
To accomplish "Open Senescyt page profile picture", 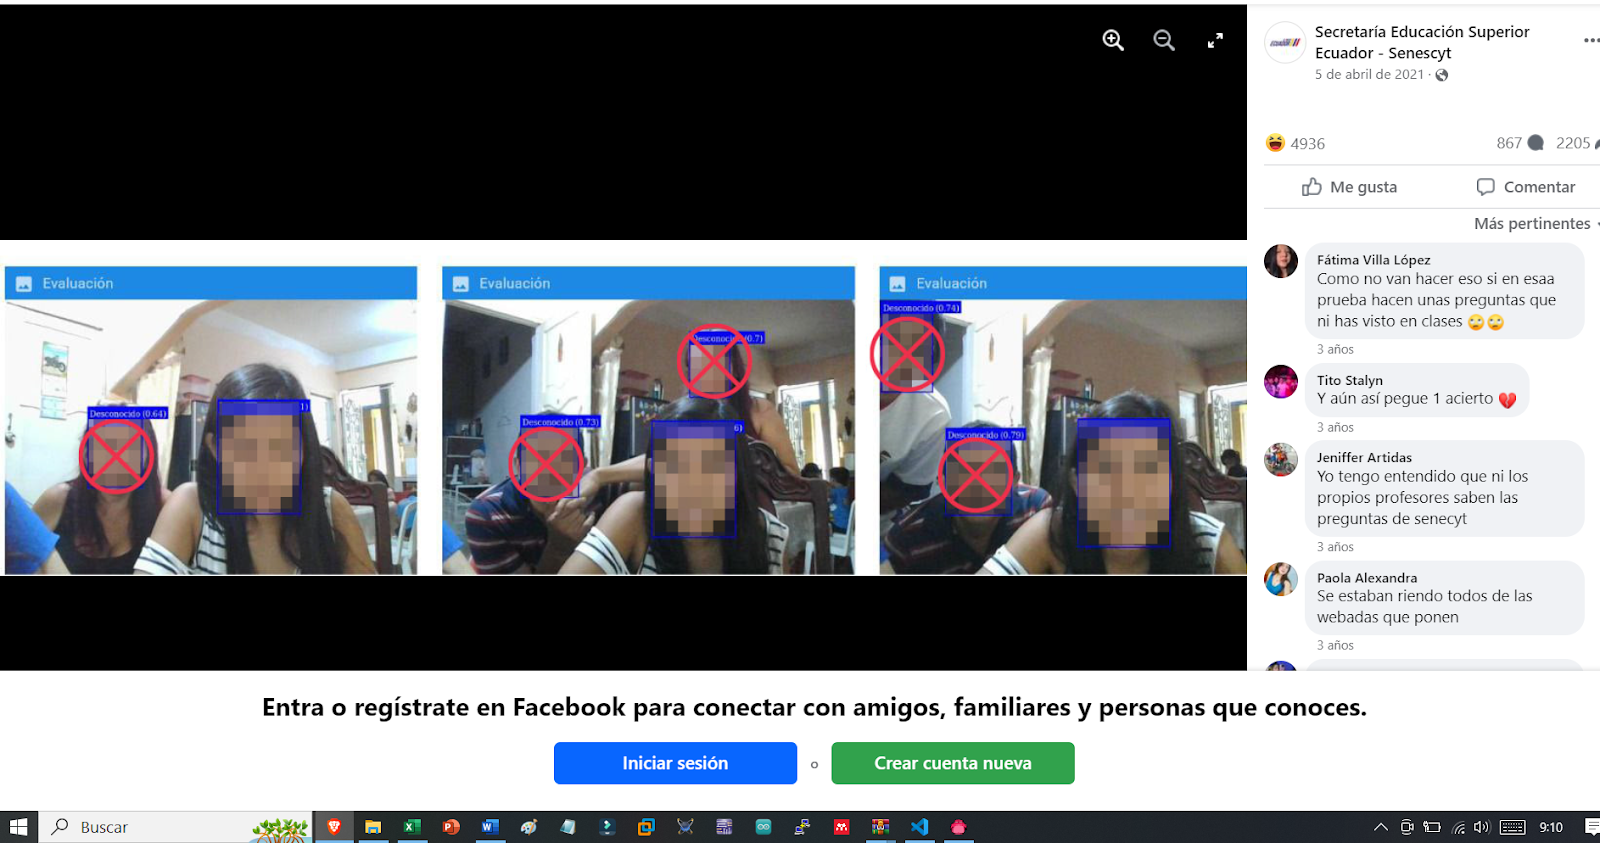I will (x=1285, y=43).
